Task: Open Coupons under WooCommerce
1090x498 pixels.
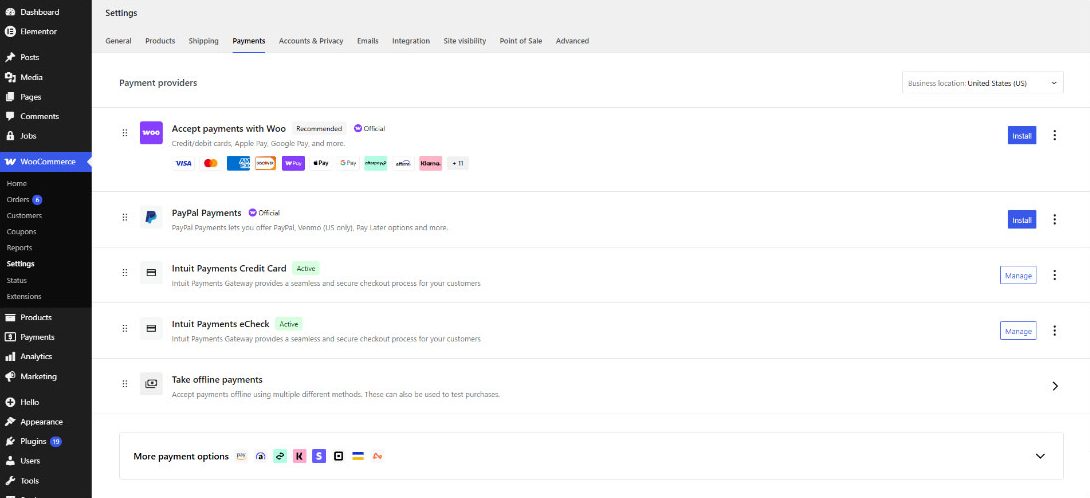Action: (x=22, y=232)
